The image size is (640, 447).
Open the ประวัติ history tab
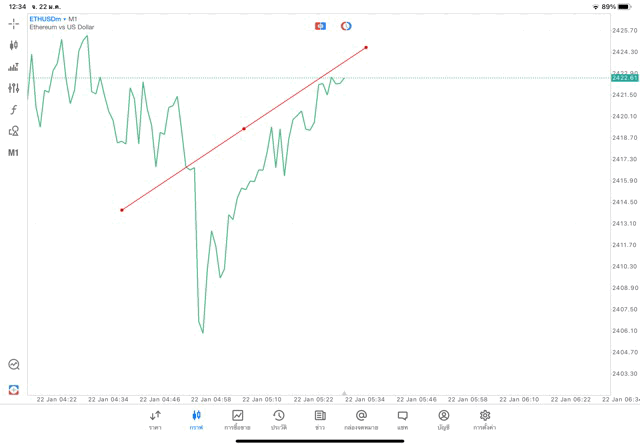click(x=279, y=419)
